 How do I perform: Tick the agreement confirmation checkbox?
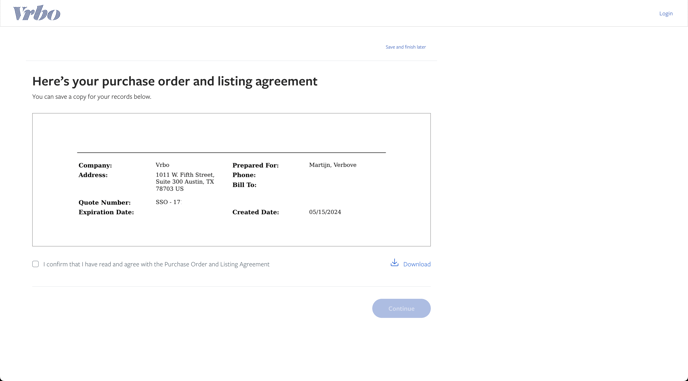(x=36, y=264)
